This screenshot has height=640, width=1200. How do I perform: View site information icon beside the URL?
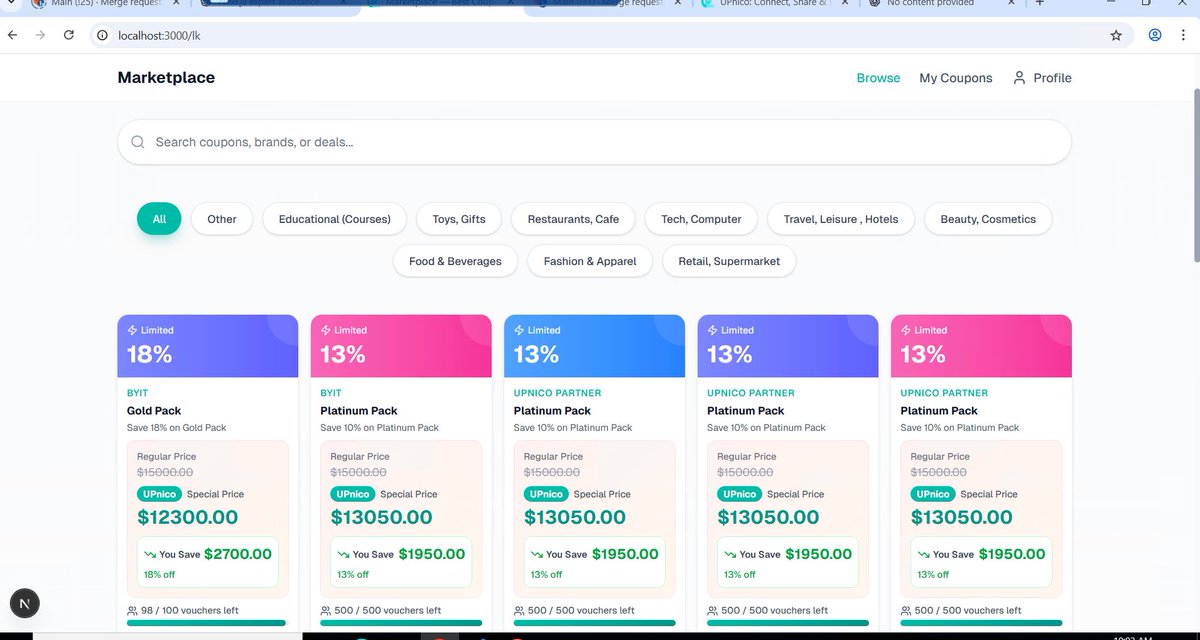point(103,35)
